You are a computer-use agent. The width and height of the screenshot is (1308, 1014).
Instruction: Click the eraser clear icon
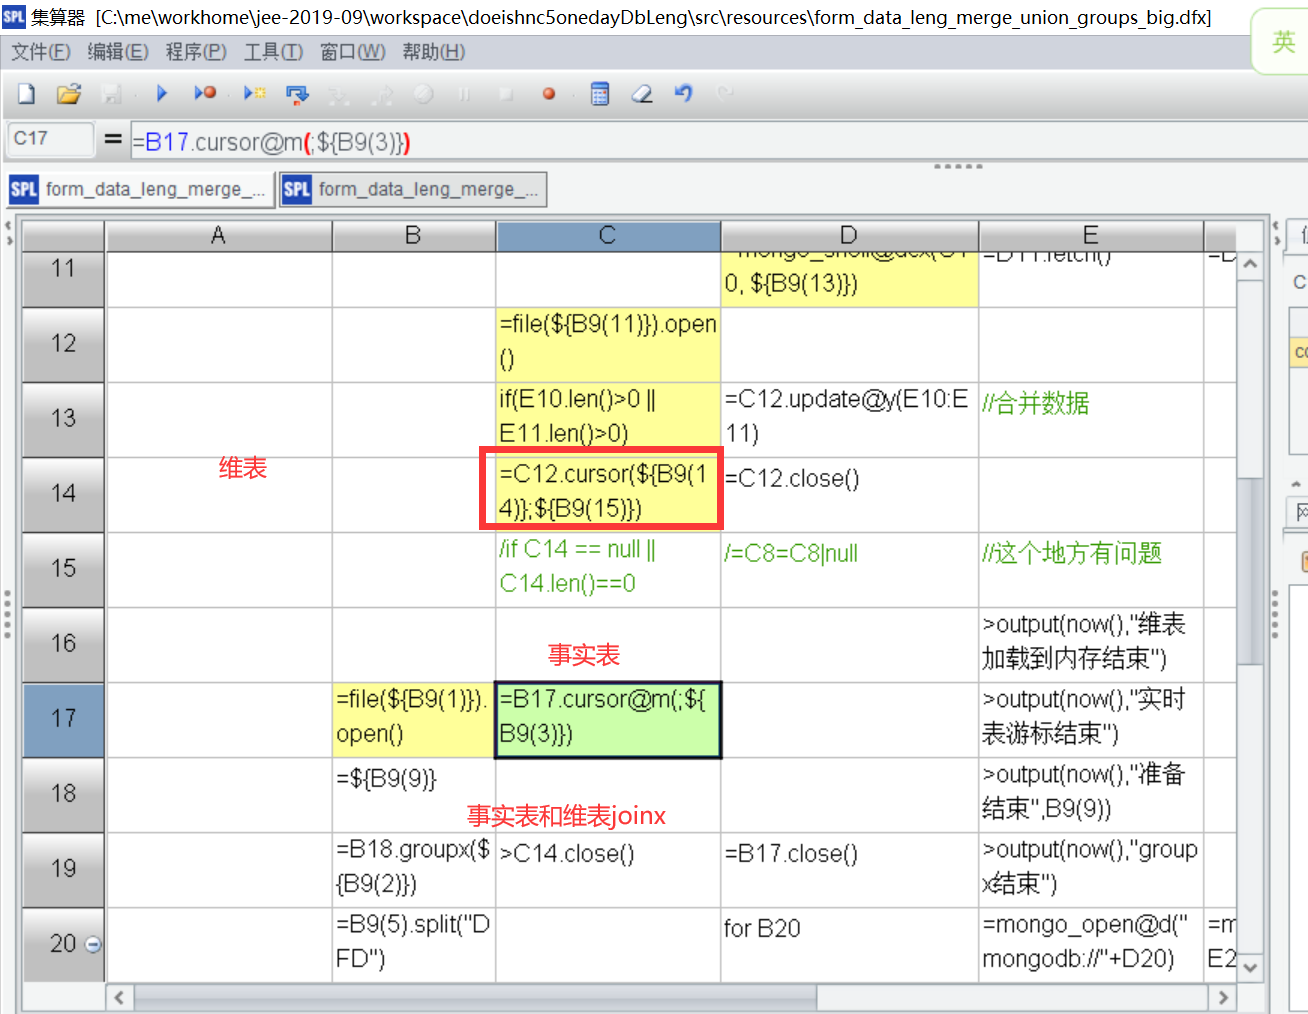(x=642, y=94)
